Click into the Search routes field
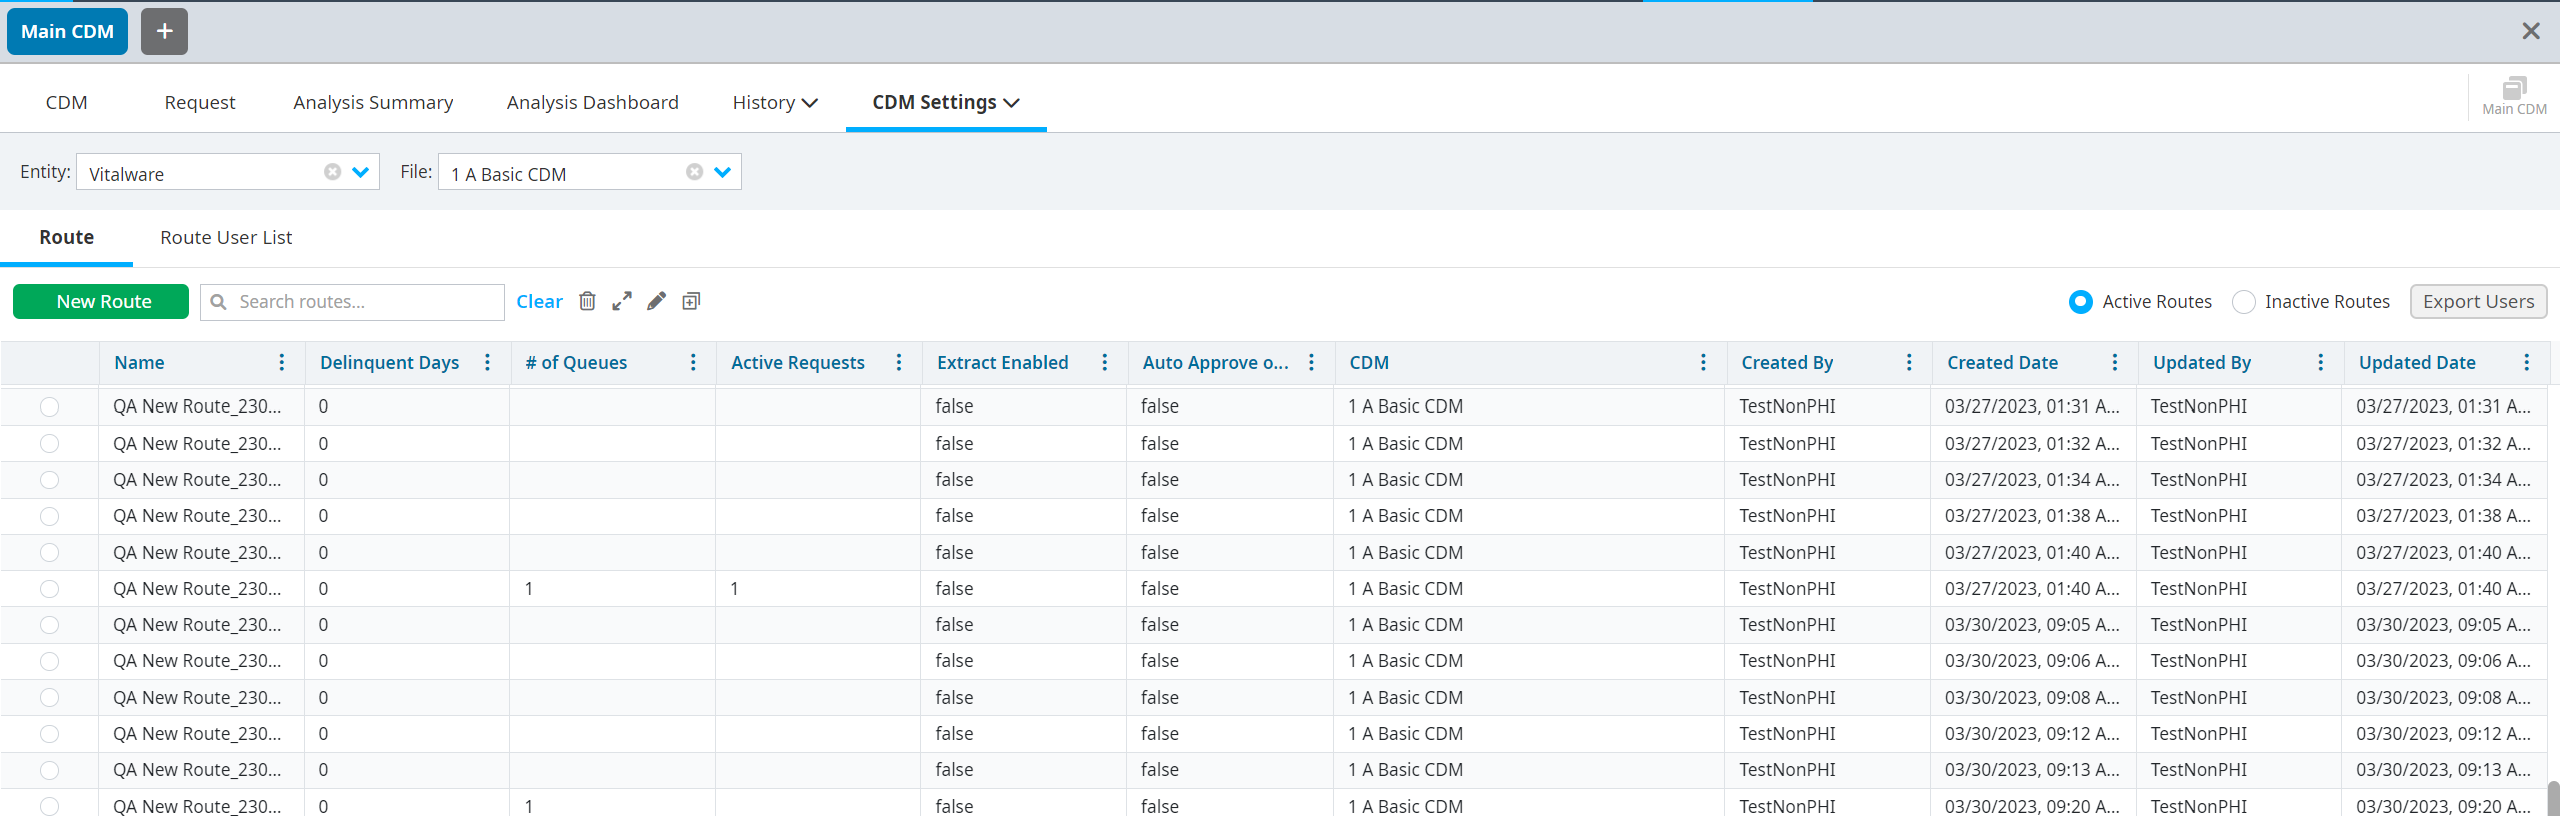2560x816 pixels. (x=365, y=302)
